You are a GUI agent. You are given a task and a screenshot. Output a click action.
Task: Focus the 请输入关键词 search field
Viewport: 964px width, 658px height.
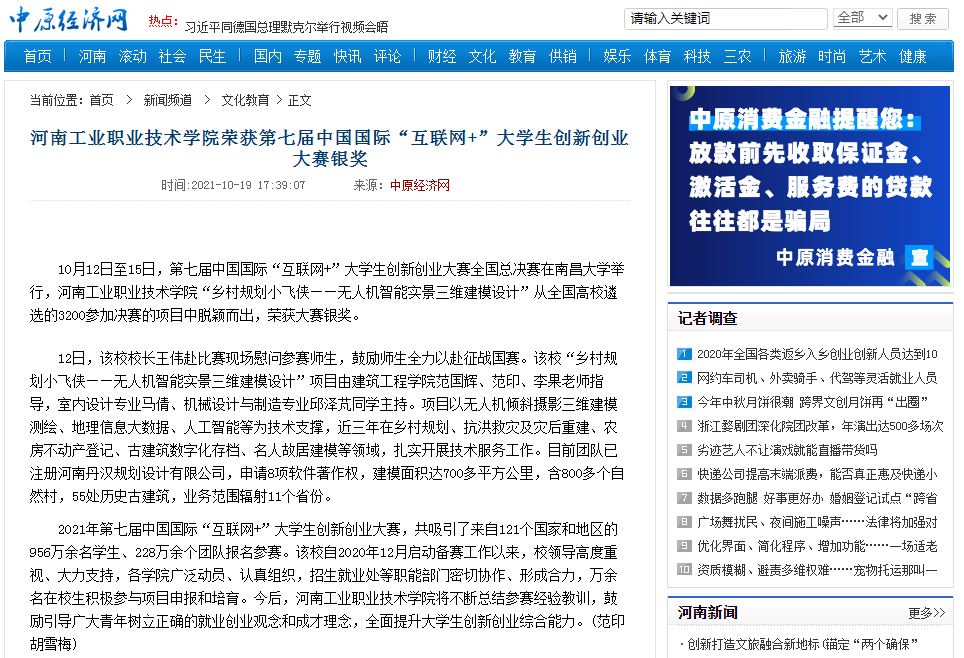pos(725,18)
